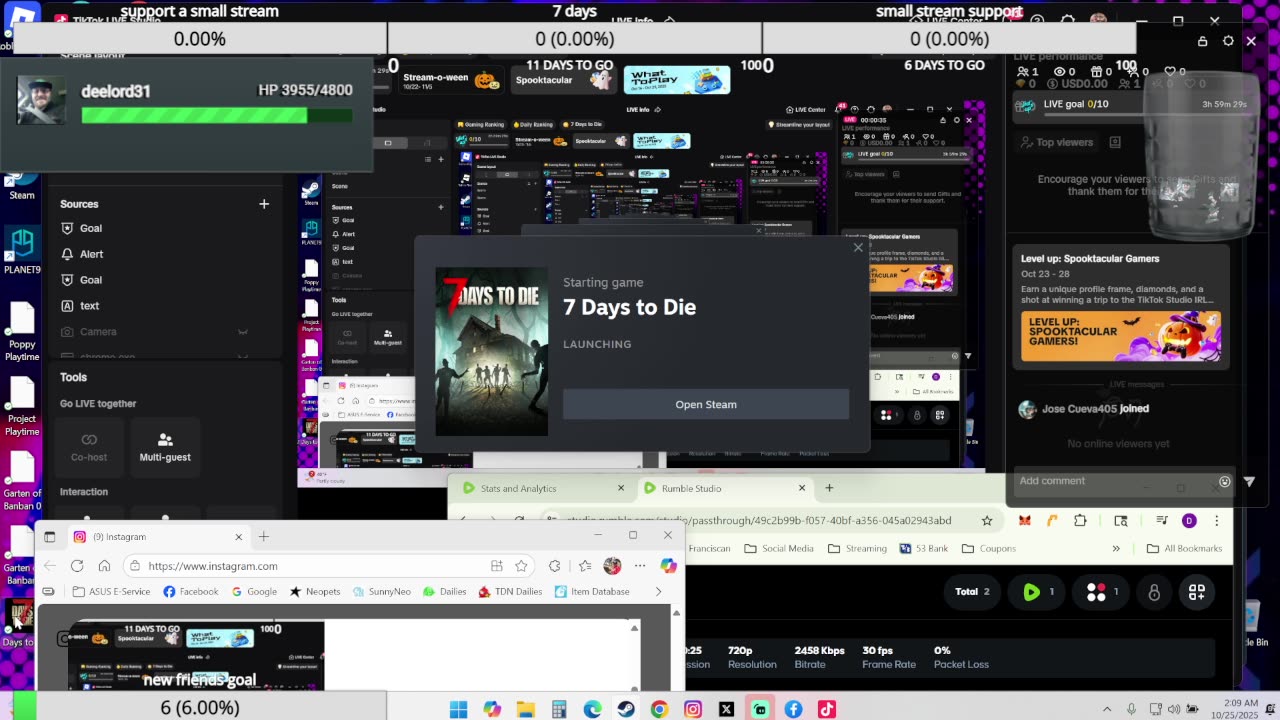Viewport: 1280px width, 720px height.
Task: Open the Level up Spooktacular Gamers banner
Action: pyautogui.click(x=1121, y=336)
